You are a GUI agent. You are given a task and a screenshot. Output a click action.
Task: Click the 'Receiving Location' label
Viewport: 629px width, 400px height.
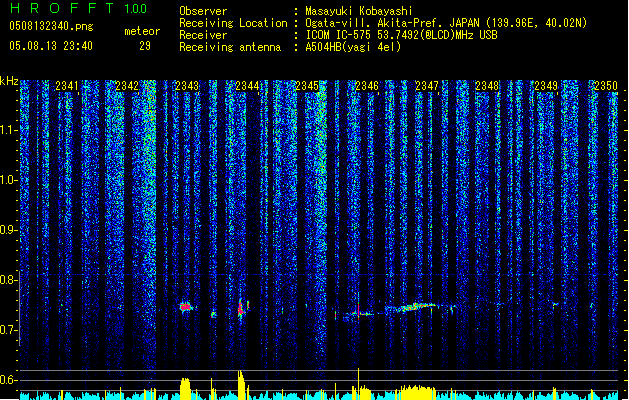(233, 23)
